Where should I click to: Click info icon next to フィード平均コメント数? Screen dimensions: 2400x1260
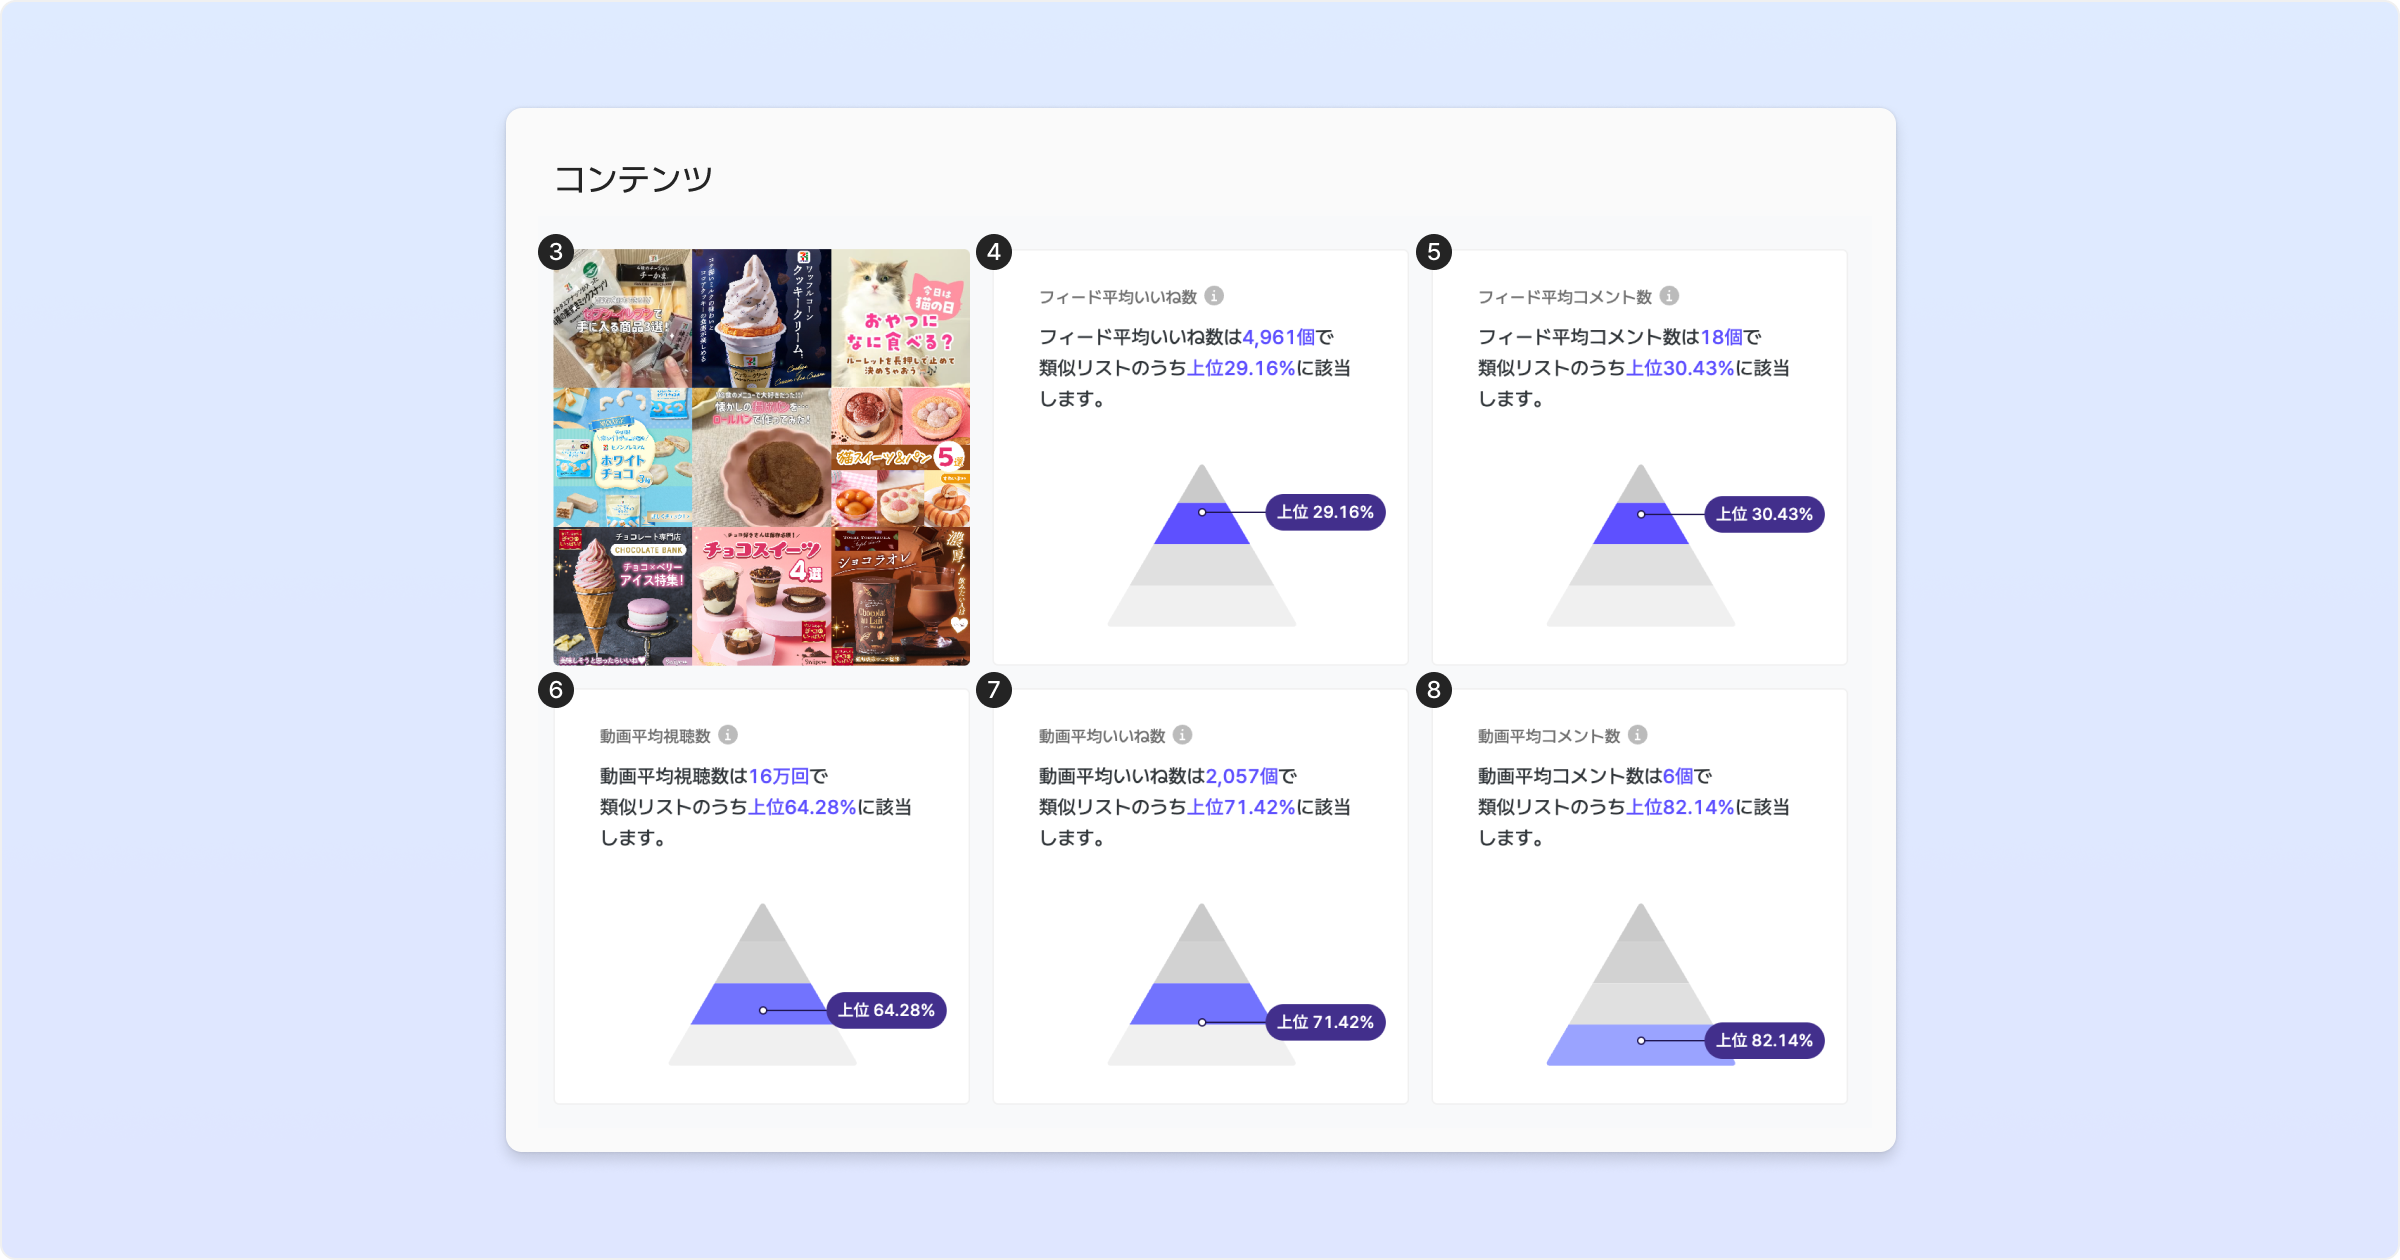[x=1669, y=296]
